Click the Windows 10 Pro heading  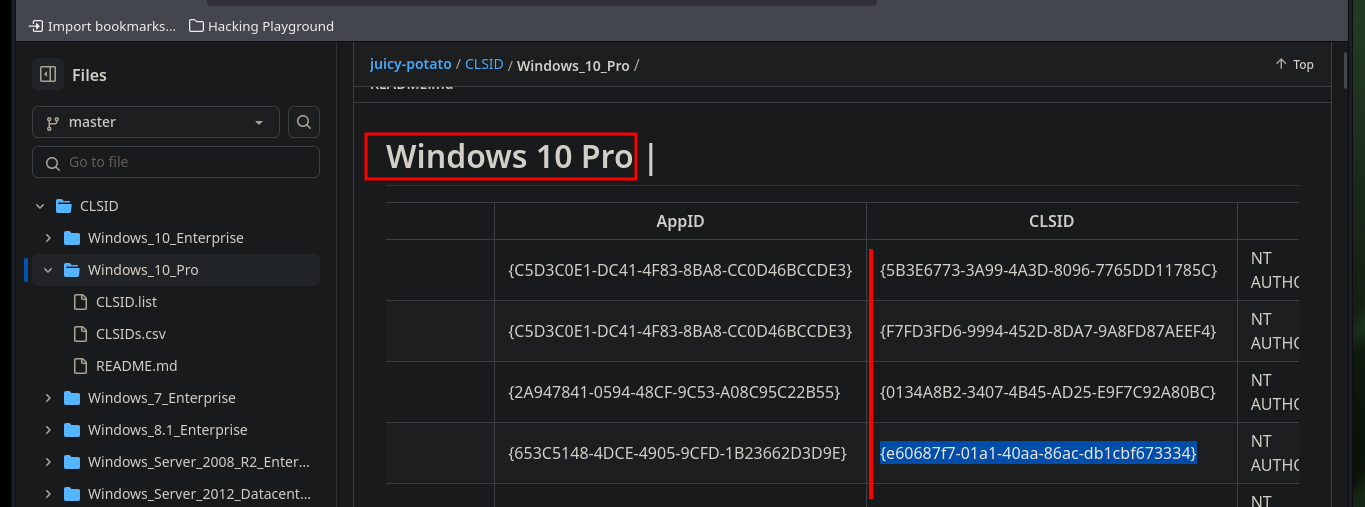(509, 157)
